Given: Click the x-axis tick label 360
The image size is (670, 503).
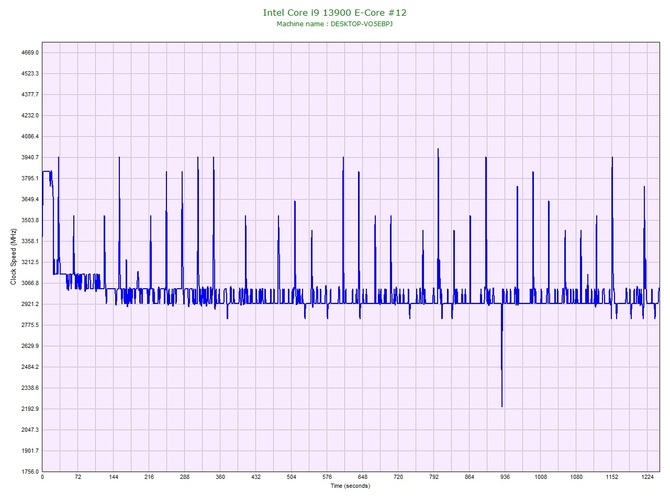Looking at the screenshot, I should (x=220, y=477).
